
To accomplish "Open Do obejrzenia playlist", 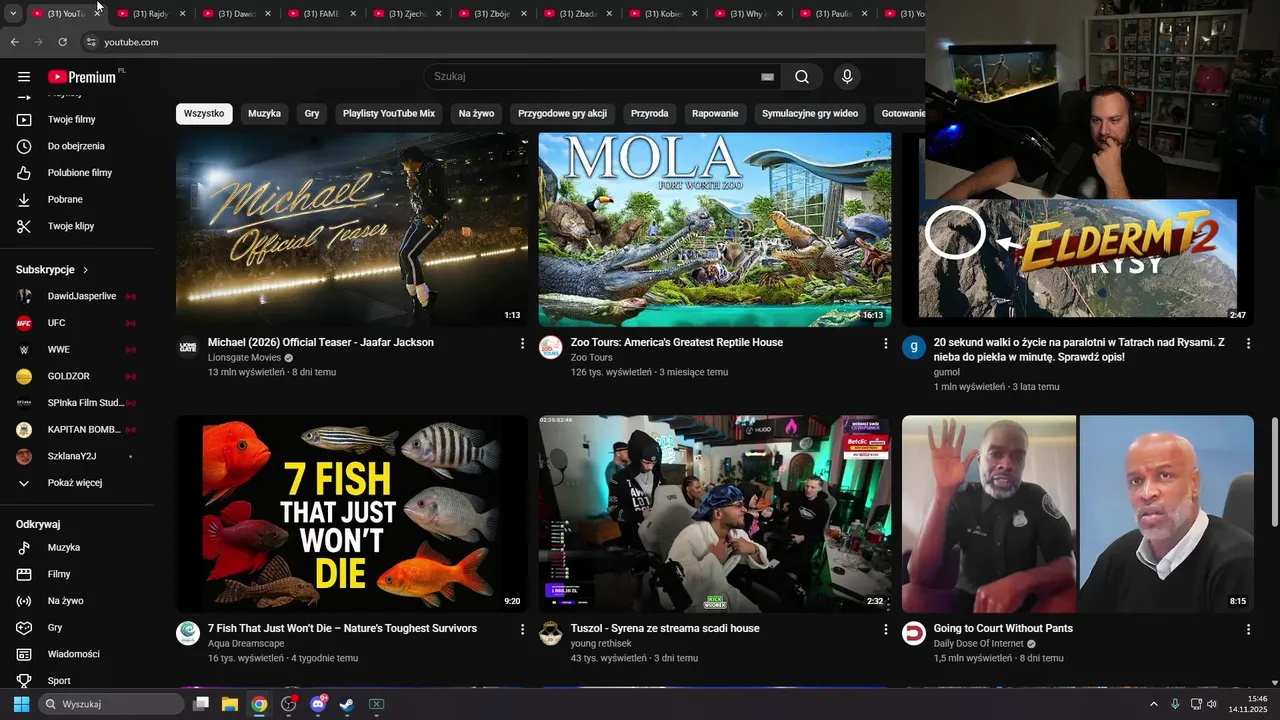I will pyautogui.click(x=76, y=146).
